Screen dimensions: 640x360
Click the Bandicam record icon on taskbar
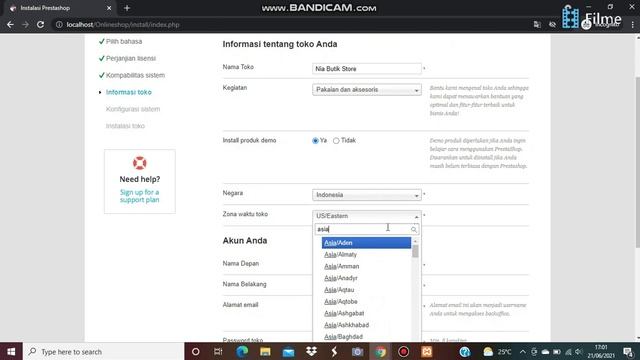pyautogui.click(x=404, y=351)
